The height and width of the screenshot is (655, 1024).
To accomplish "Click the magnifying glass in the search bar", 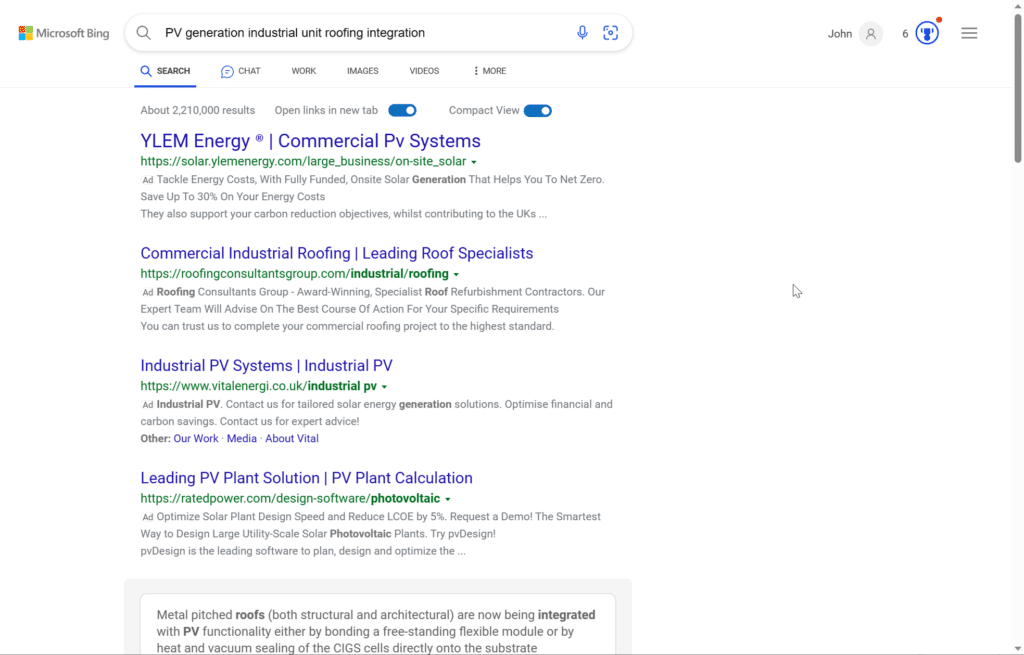I will point(143,32).
